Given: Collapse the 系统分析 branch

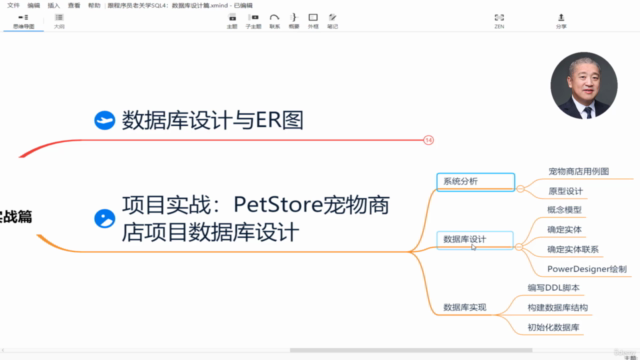Looking at the screenshot, I should [520, 189].
